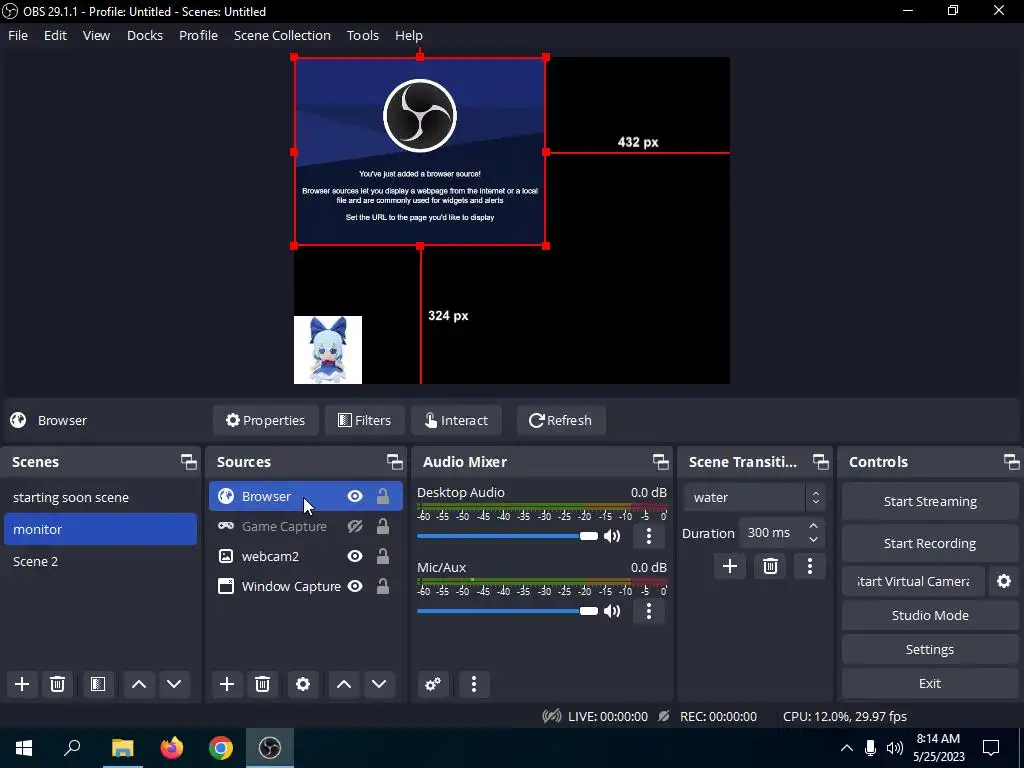Open Filters for Browser source
The height and width of the screenshot is (768, 1024).
(x=364, y=420)
